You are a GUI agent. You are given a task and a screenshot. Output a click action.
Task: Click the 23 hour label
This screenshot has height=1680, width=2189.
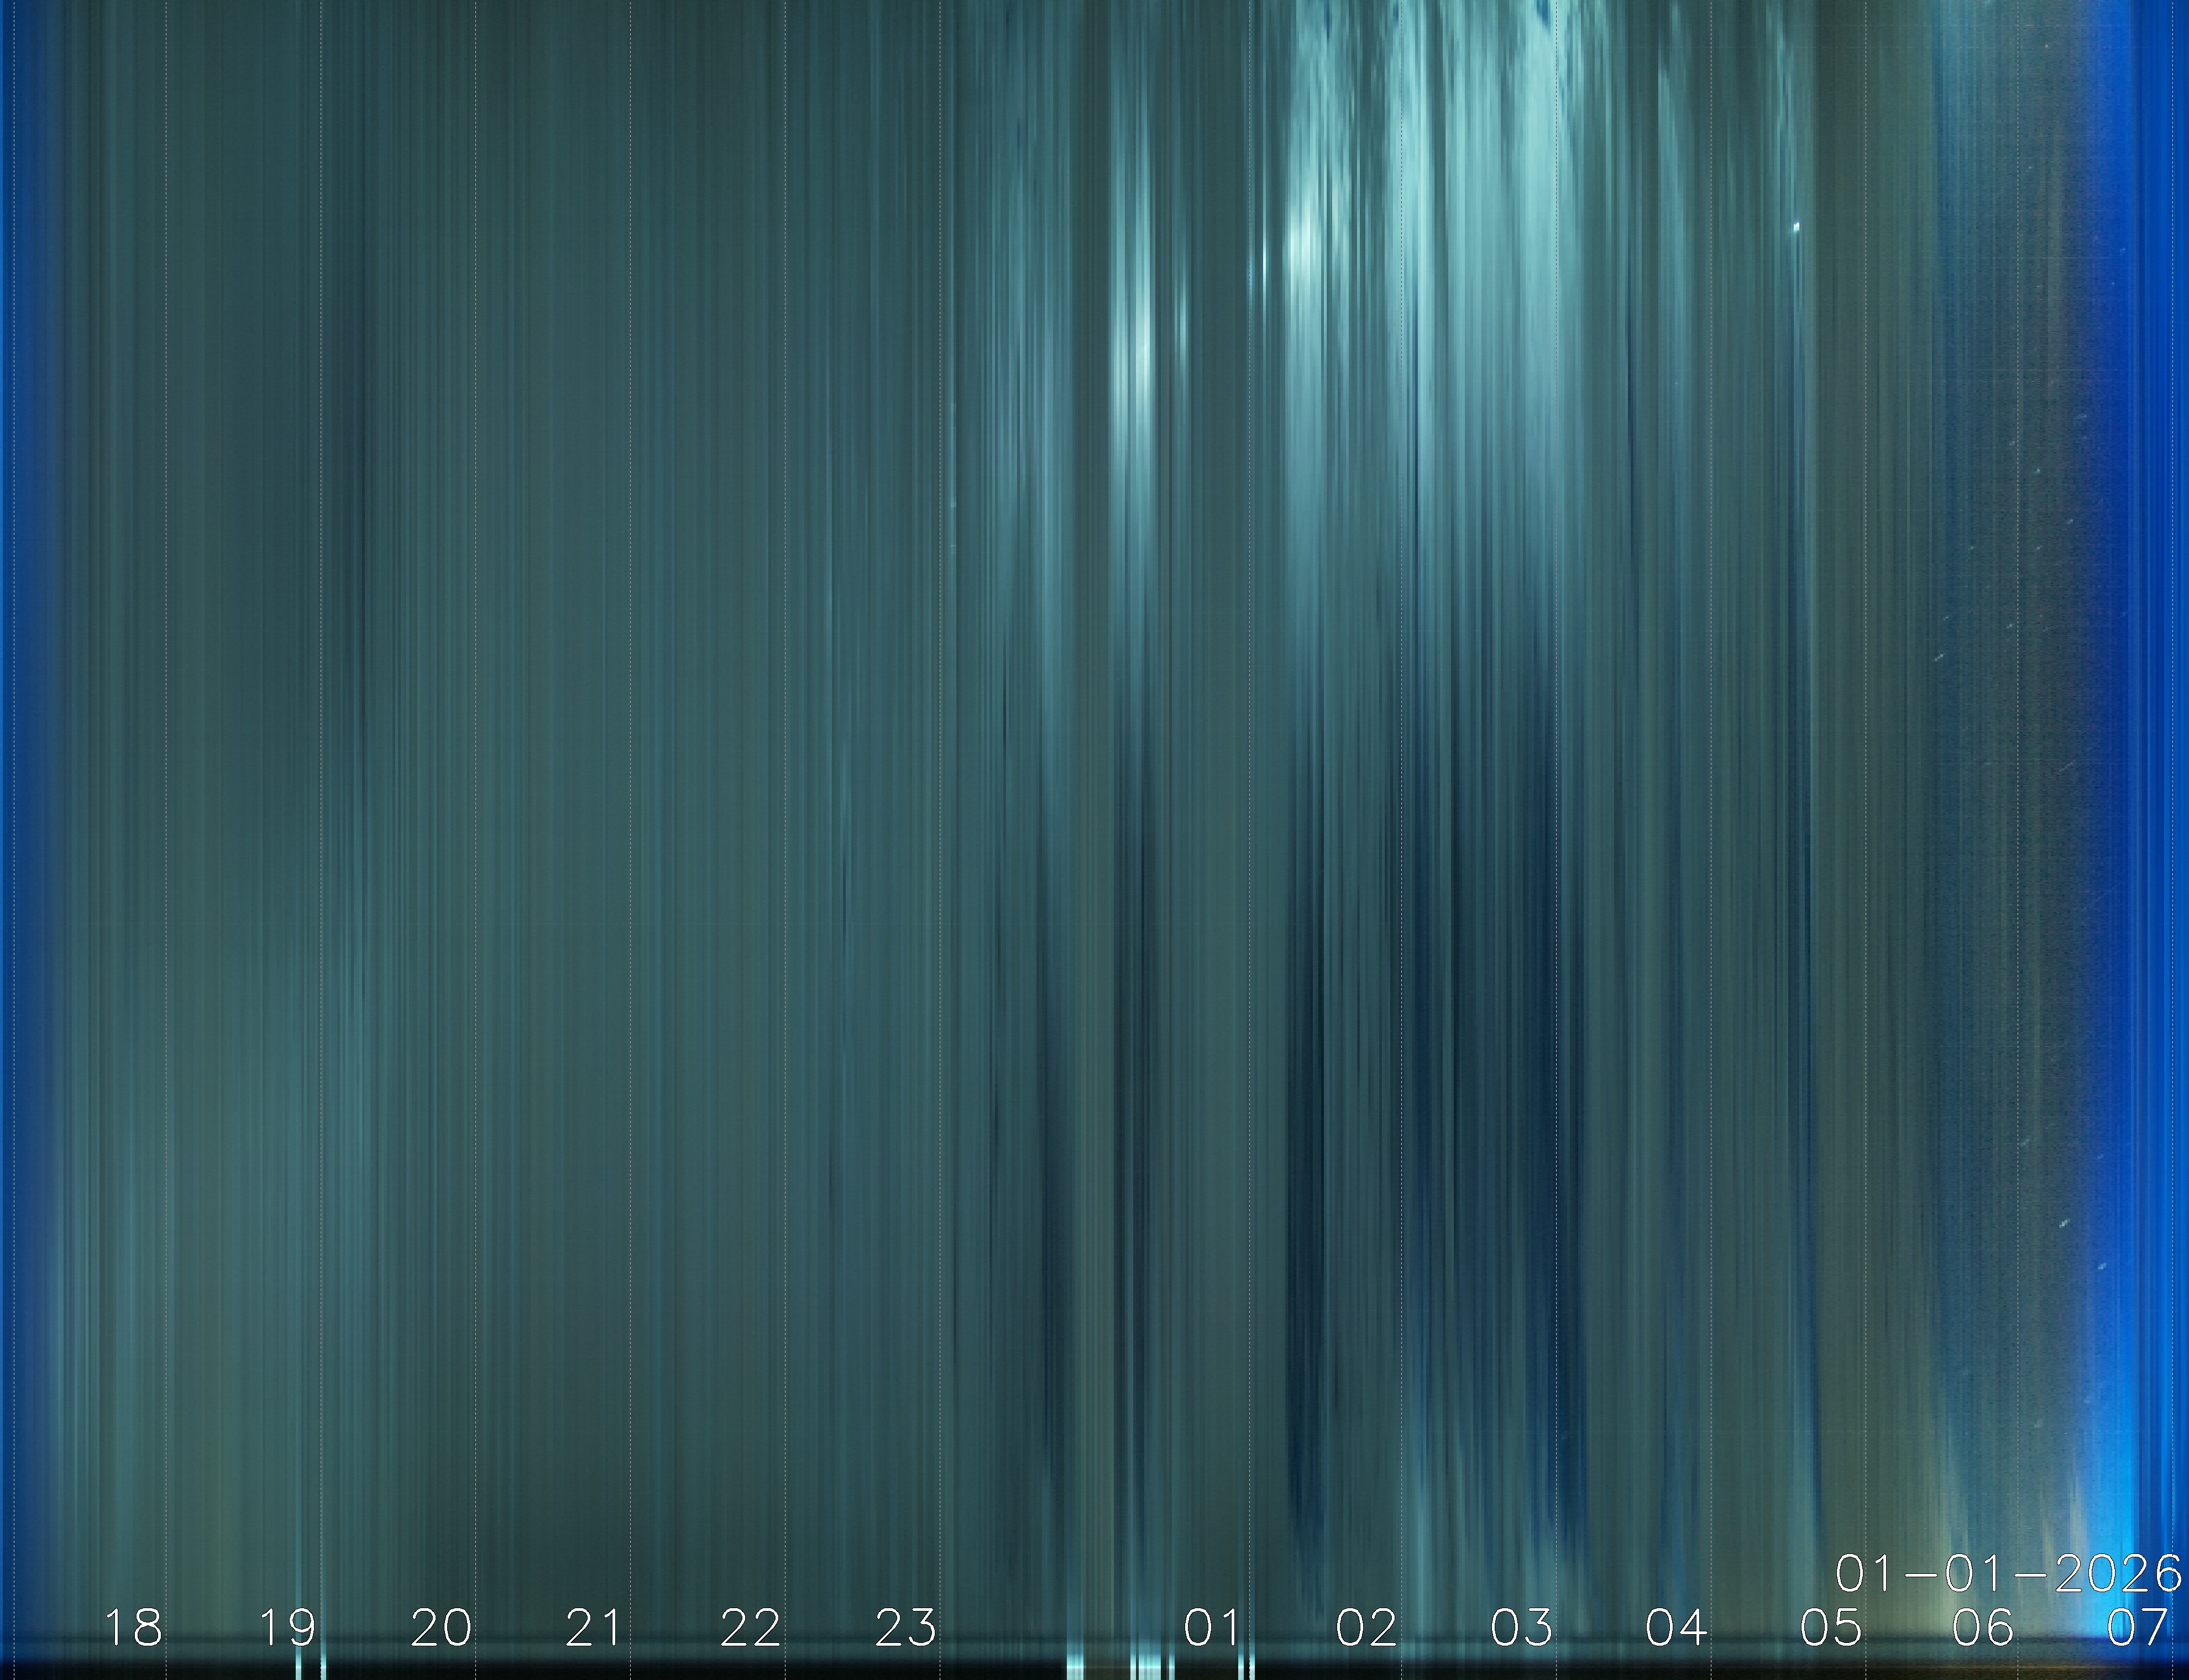tap(906, 1628)
